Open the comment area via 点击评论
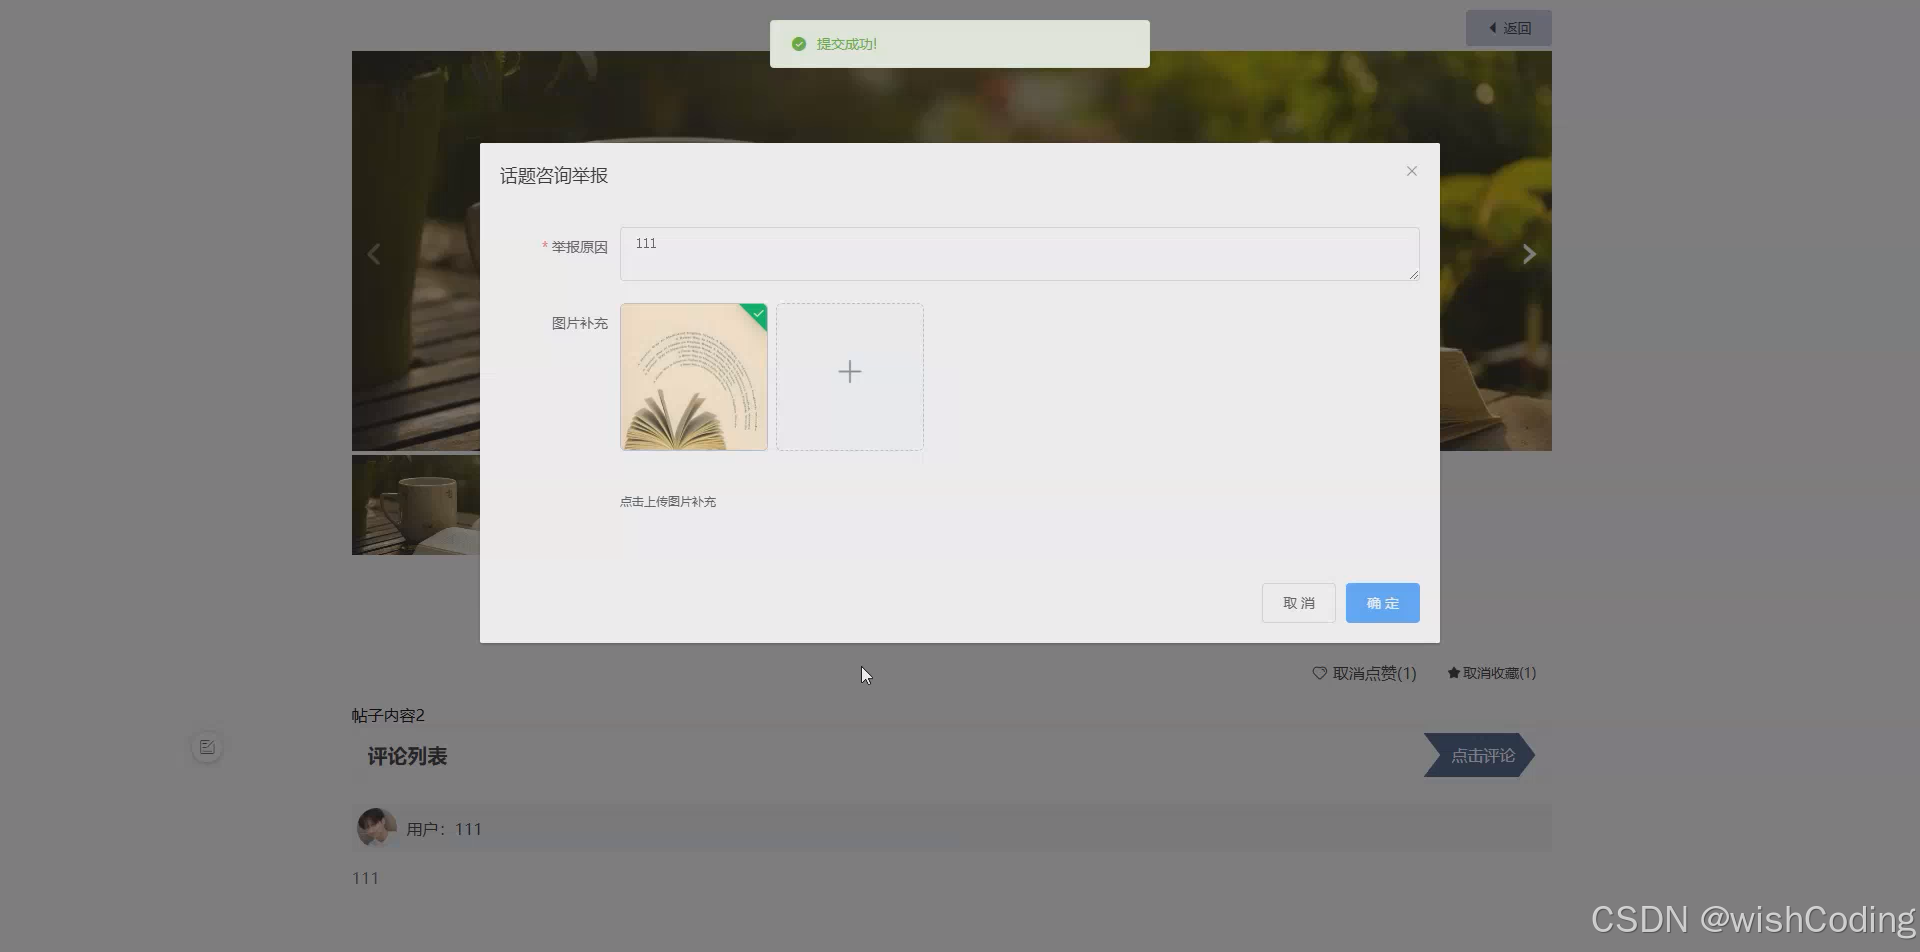The height and width of the screenshot is (952, 1920). 1483,756
